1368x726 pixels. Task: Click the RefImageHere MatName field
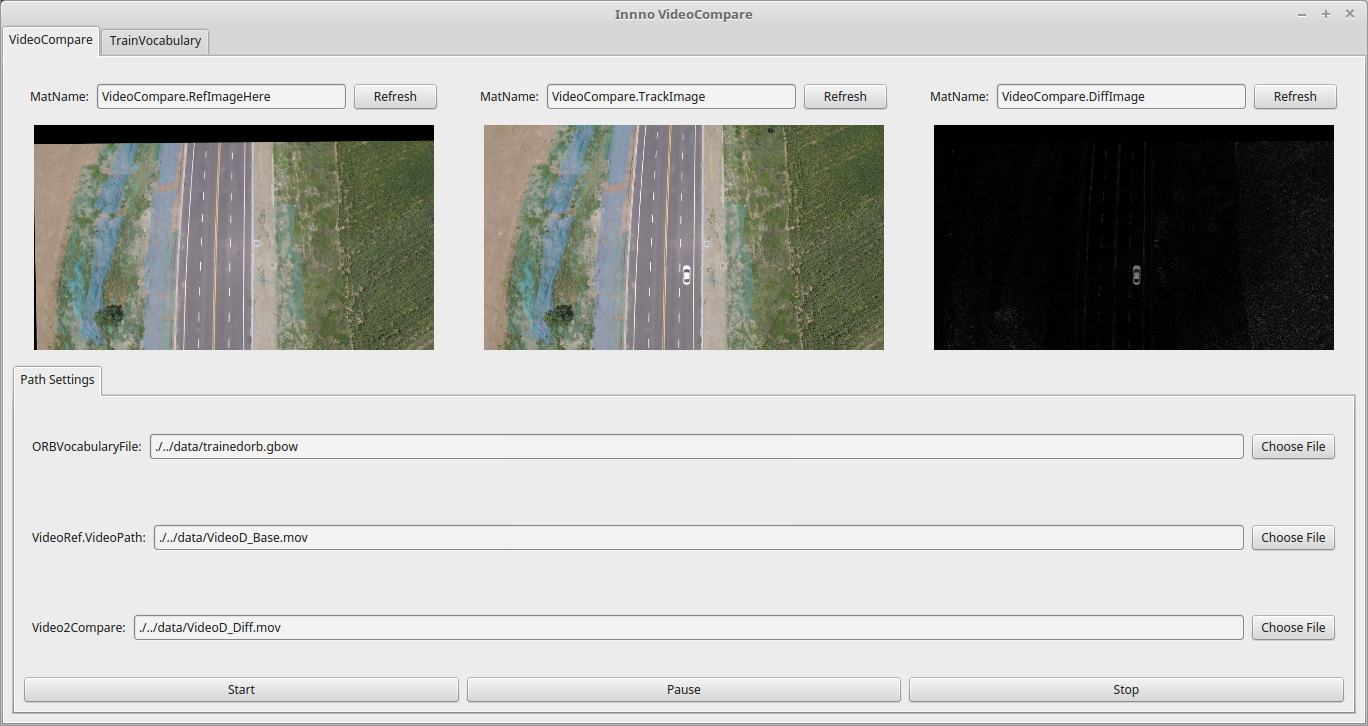(x=221, y=97)
